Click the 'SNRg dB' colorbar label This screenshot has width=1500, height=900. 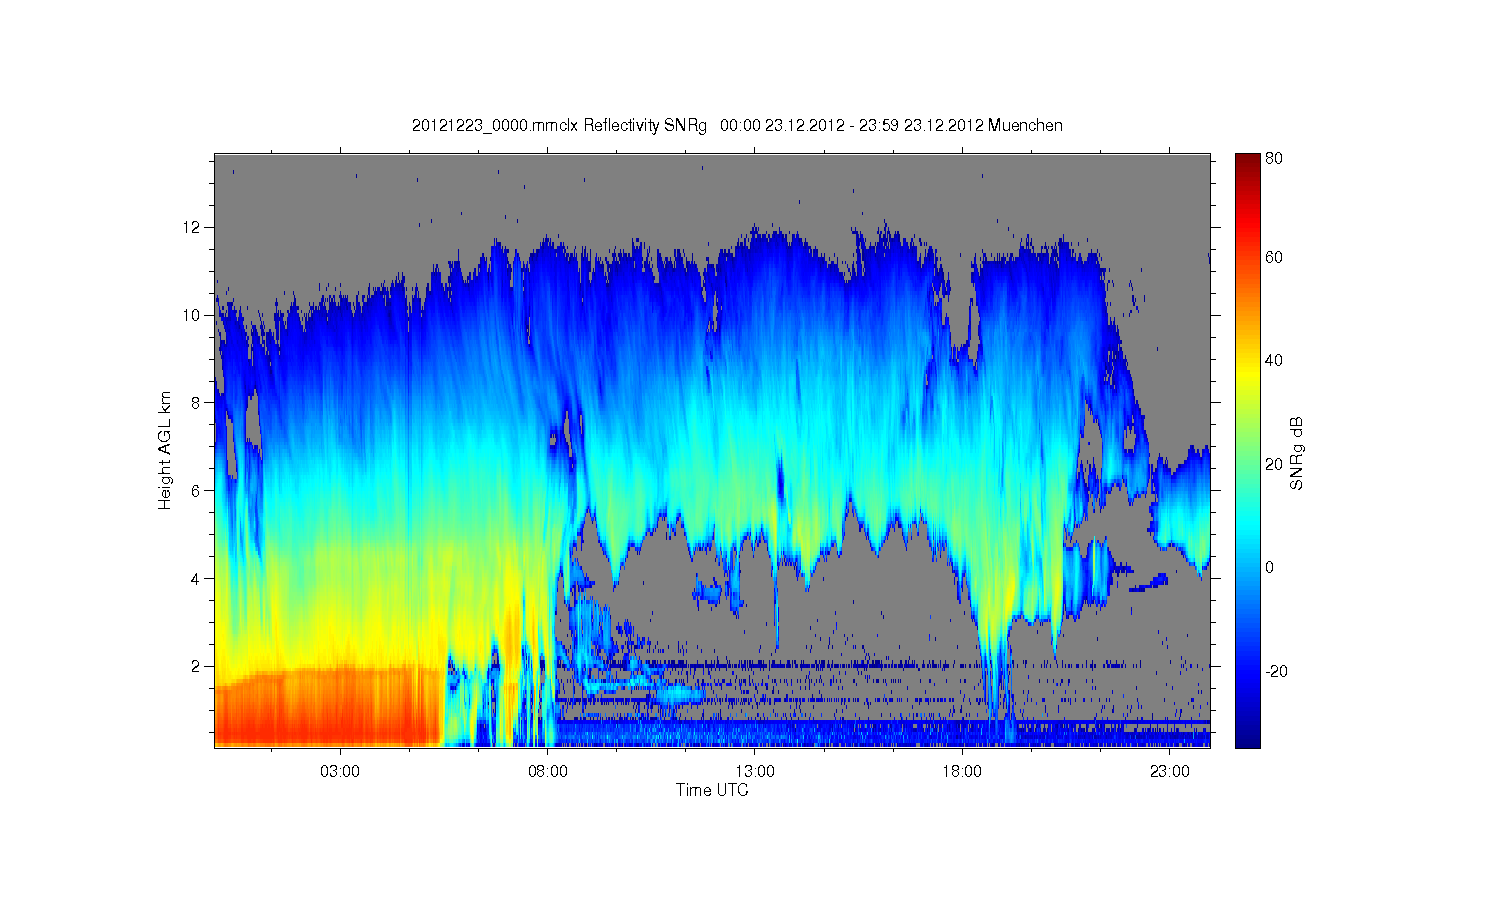(1297, 453)
